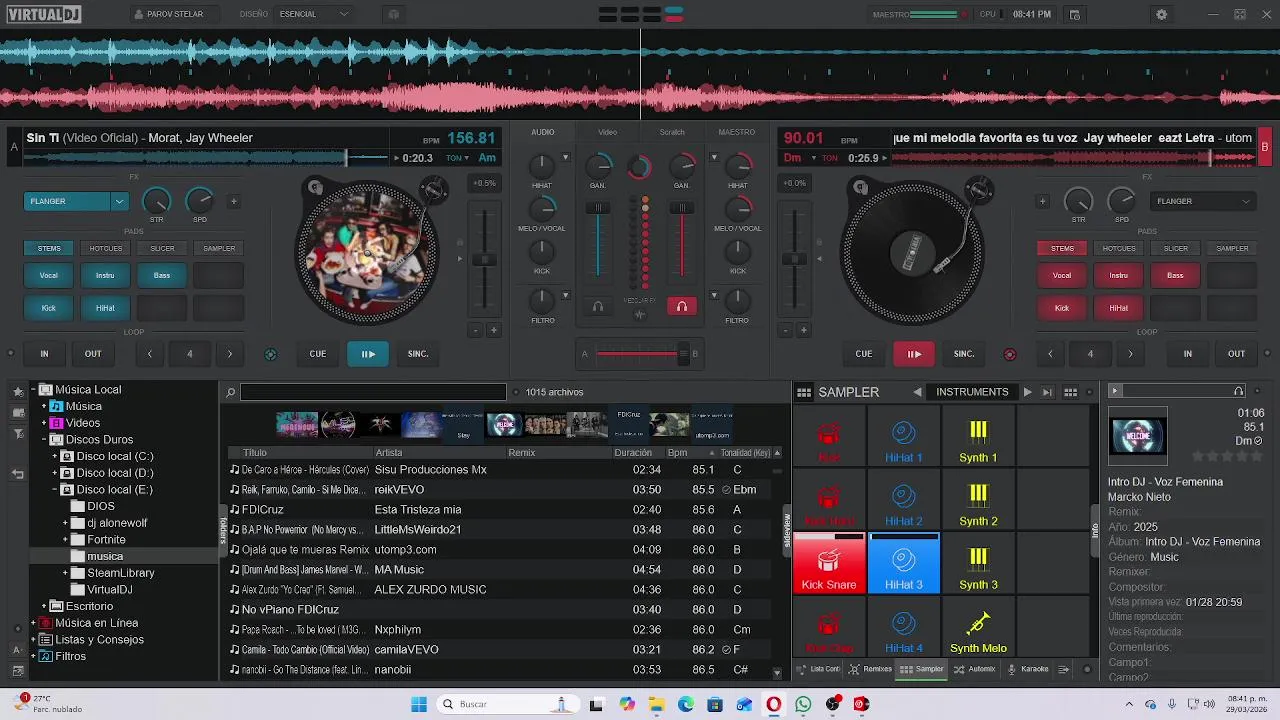The image size is (1280, 720).
Task: Switch mixer to Video tab
Action: click(x=607, y=132)
